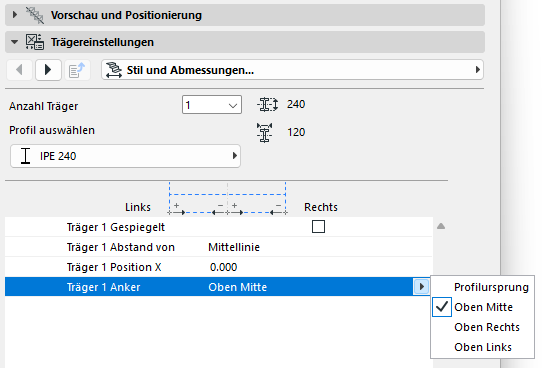542x368 pixels.
Task: Click the Oben Mitte value in Anker row
Action: [x=237, y=287]
